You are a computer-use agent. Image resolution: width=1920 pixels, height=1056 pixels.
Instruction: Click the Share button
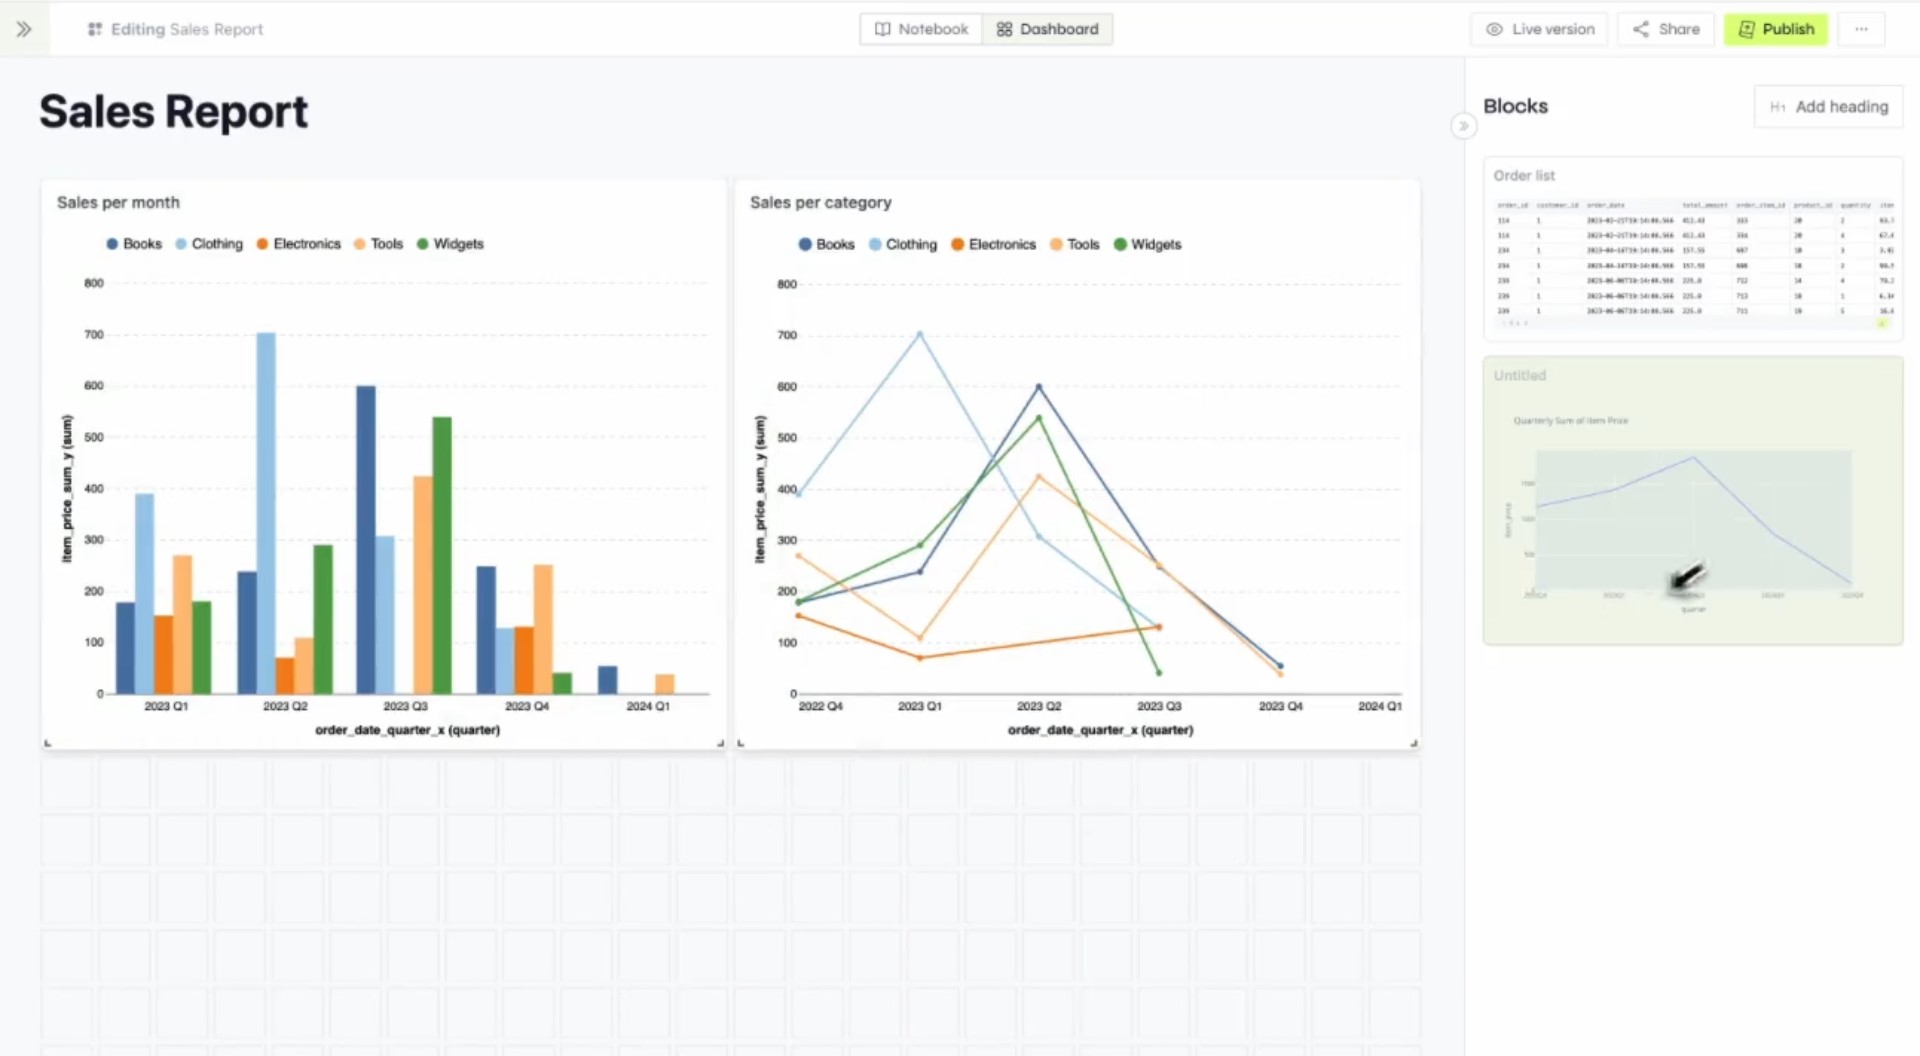(1666, 29)
